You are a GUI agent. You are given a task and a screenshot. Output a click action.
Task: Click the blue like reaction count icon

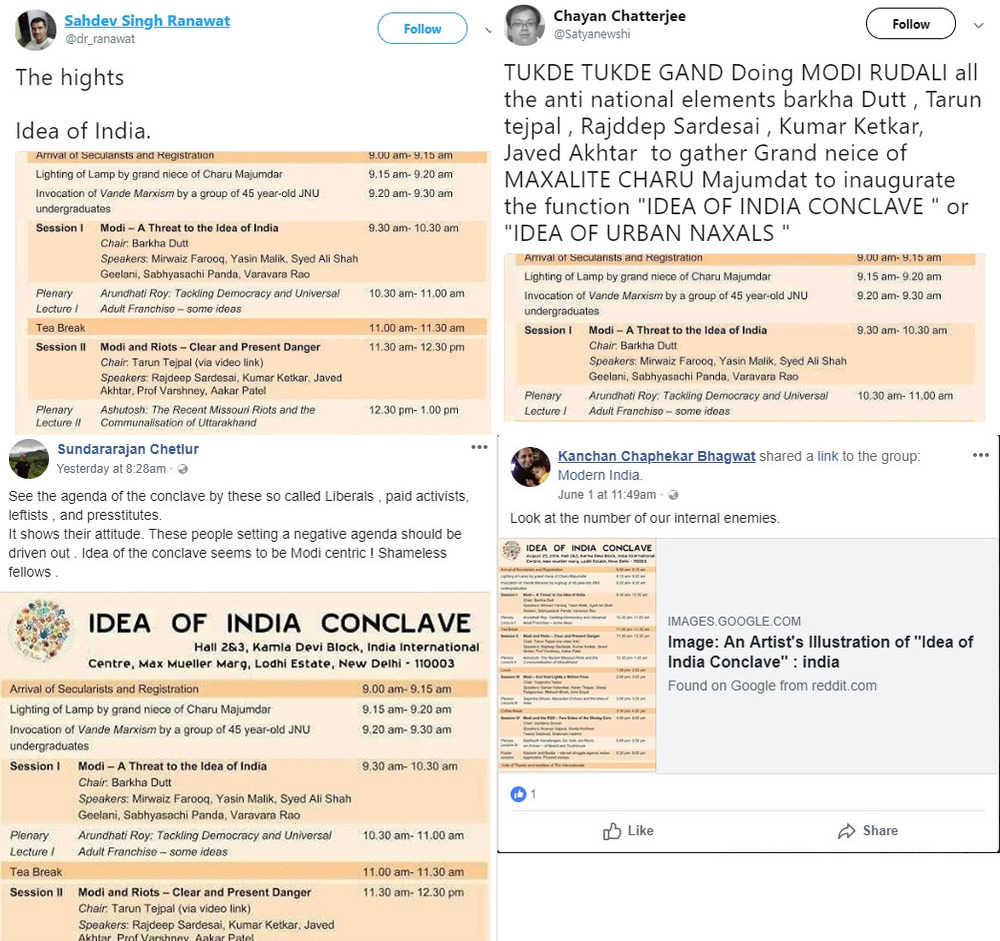click(518, 794)
